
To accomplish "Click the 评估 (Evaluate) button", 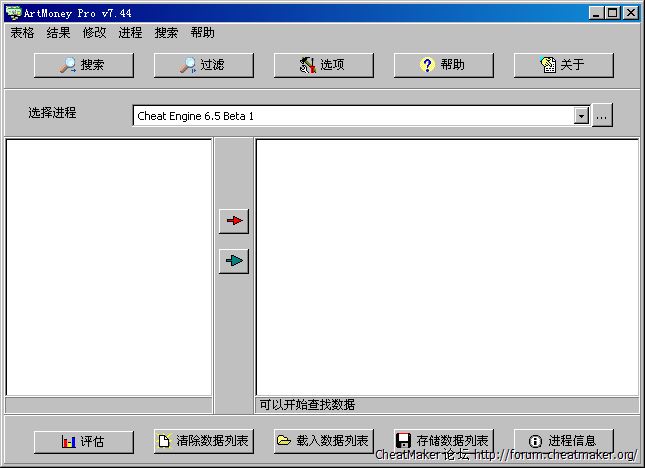I will 83,441.
